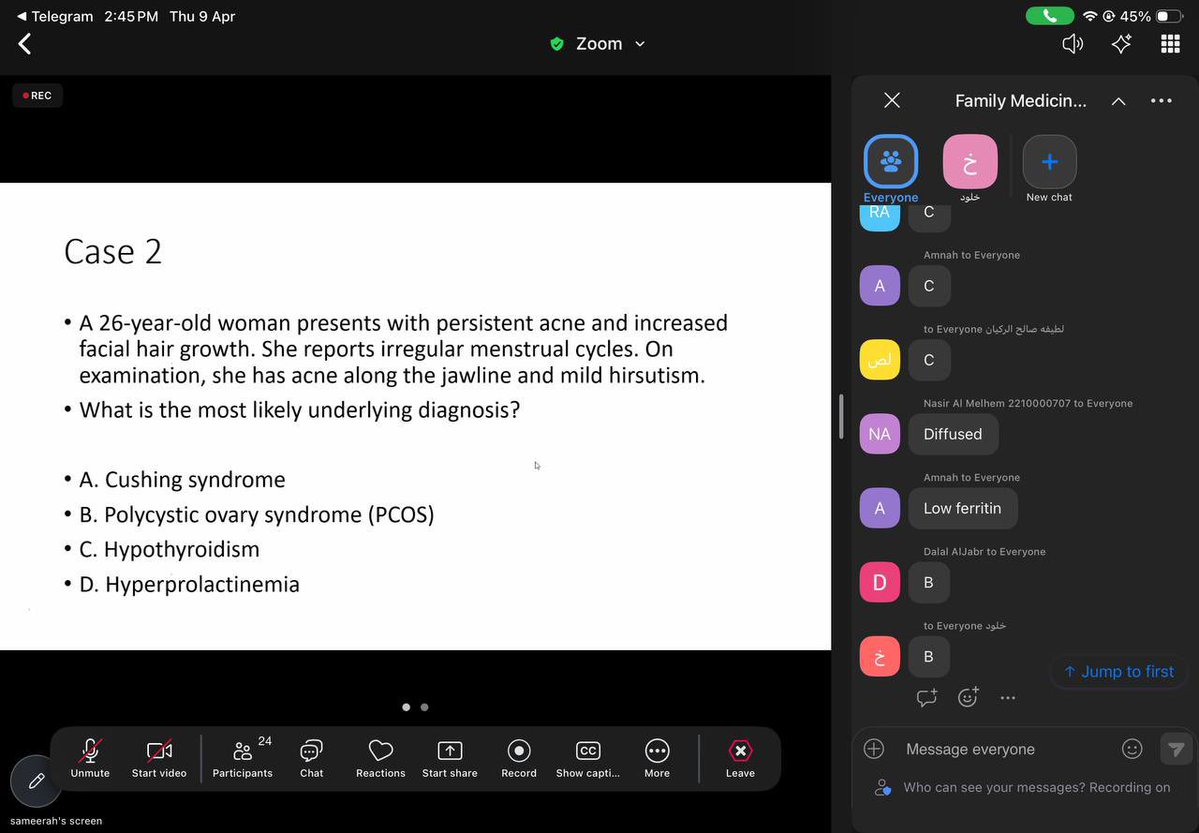Start video camera

[x=159, y=759]
